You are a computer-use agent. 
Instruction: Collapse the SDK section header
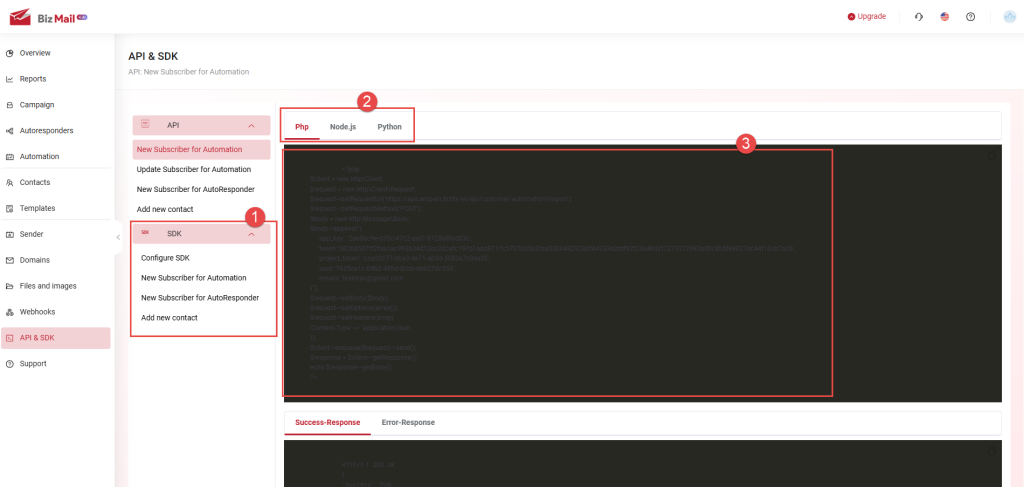(x=251, y=234)
